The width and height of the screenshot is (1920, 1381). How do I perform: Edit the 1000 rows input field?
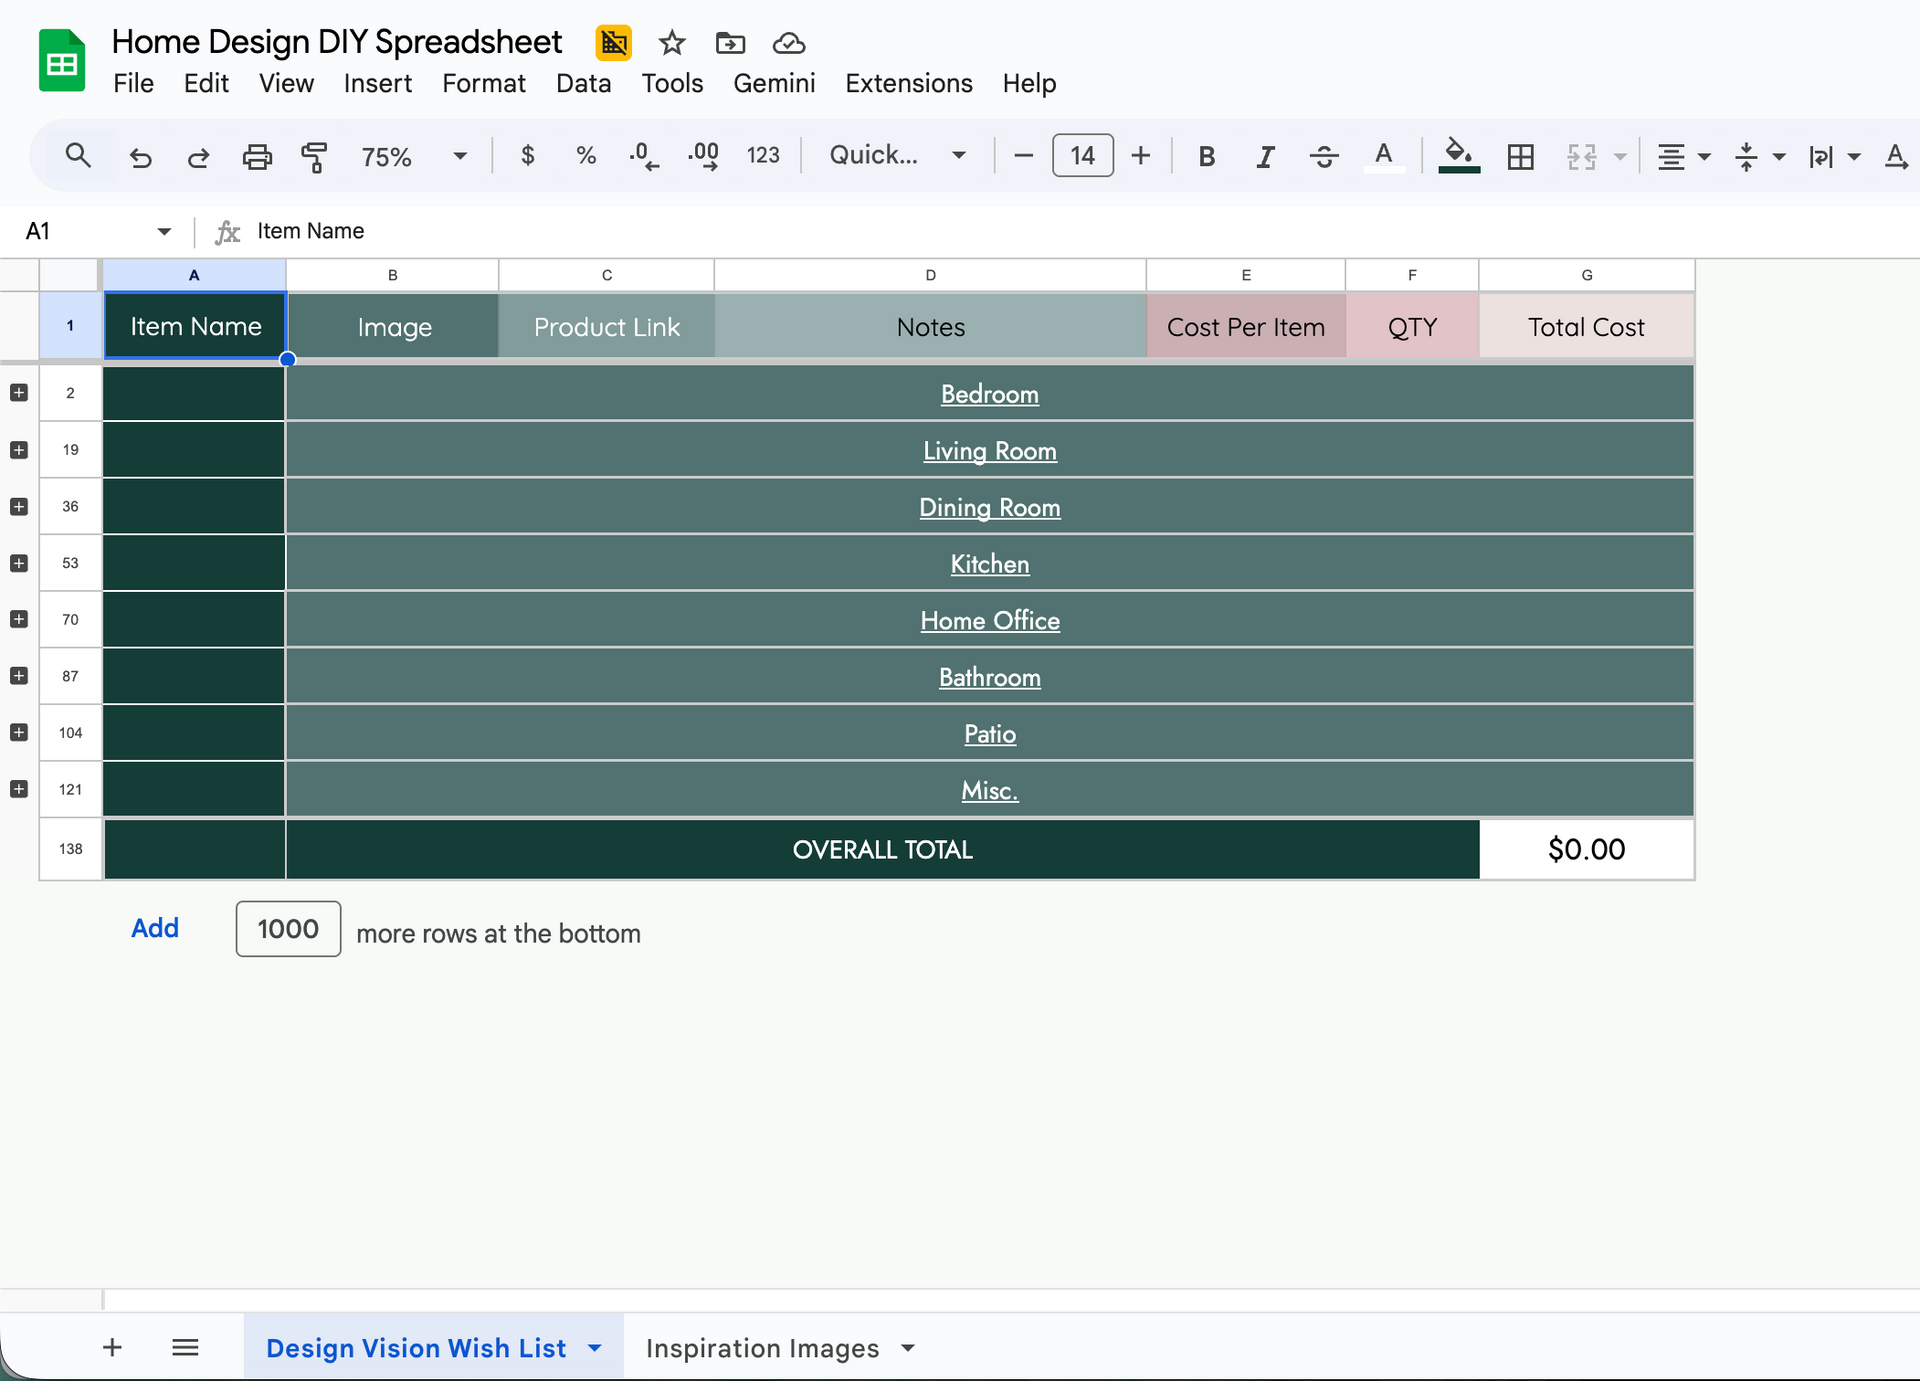(287, 928)
